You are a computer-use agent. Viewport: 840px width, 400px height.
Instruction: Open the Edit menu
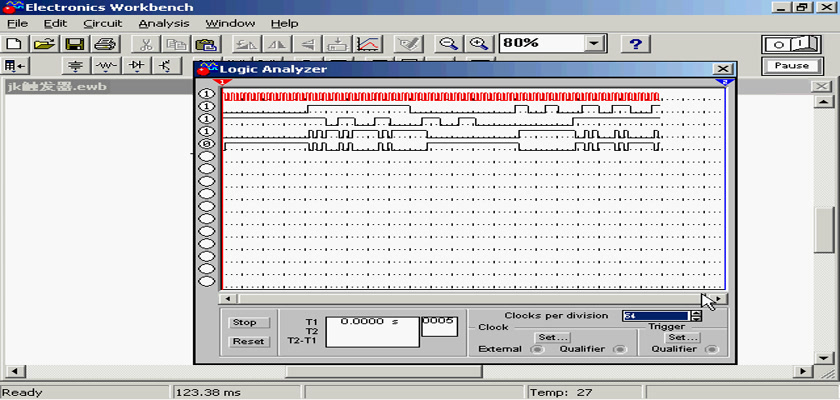point(55,24)
